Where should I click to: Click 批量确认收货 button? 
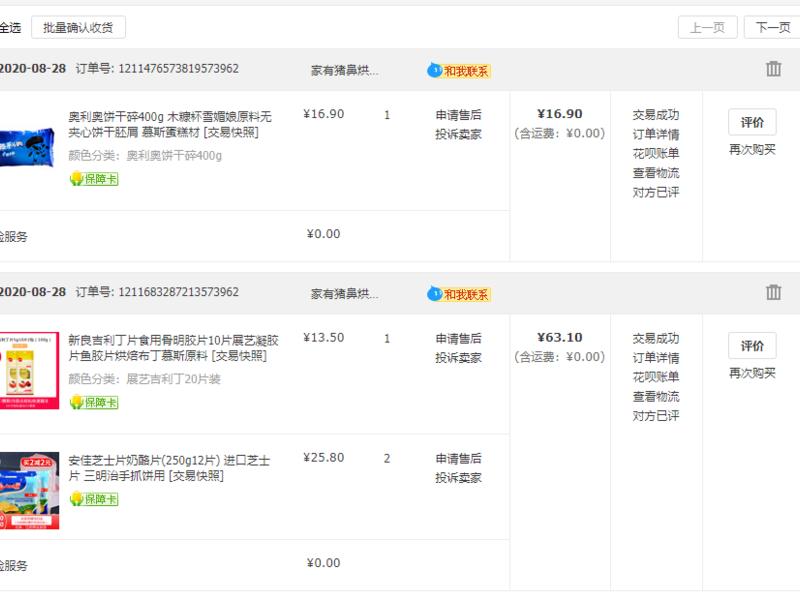(78, 27)
